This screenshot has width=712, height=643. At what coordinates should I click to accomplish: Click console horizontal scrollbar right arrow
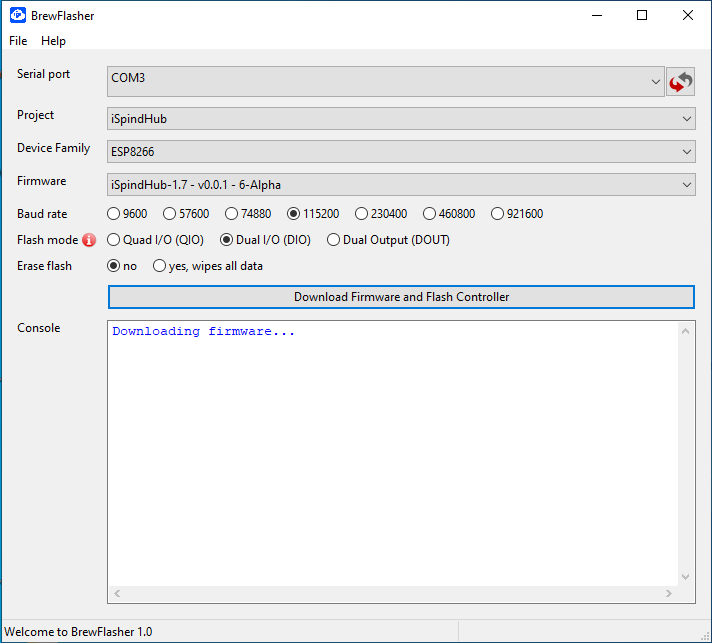point(669,594)
